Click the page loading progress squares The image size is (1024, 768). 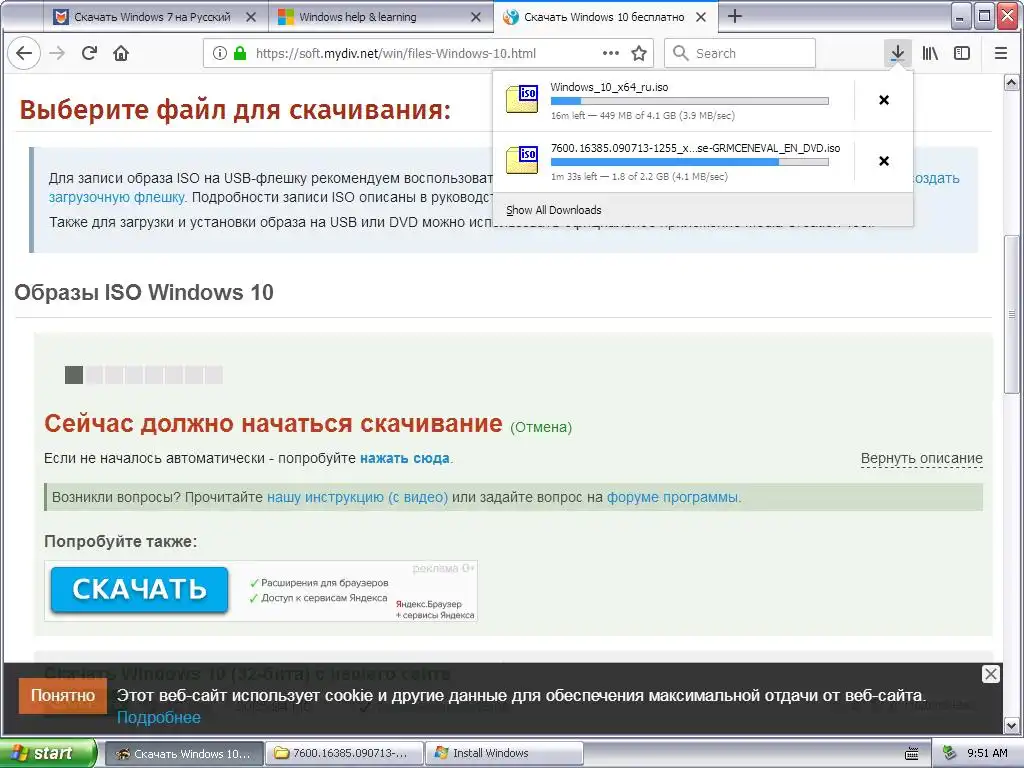[x=144, y=375]
